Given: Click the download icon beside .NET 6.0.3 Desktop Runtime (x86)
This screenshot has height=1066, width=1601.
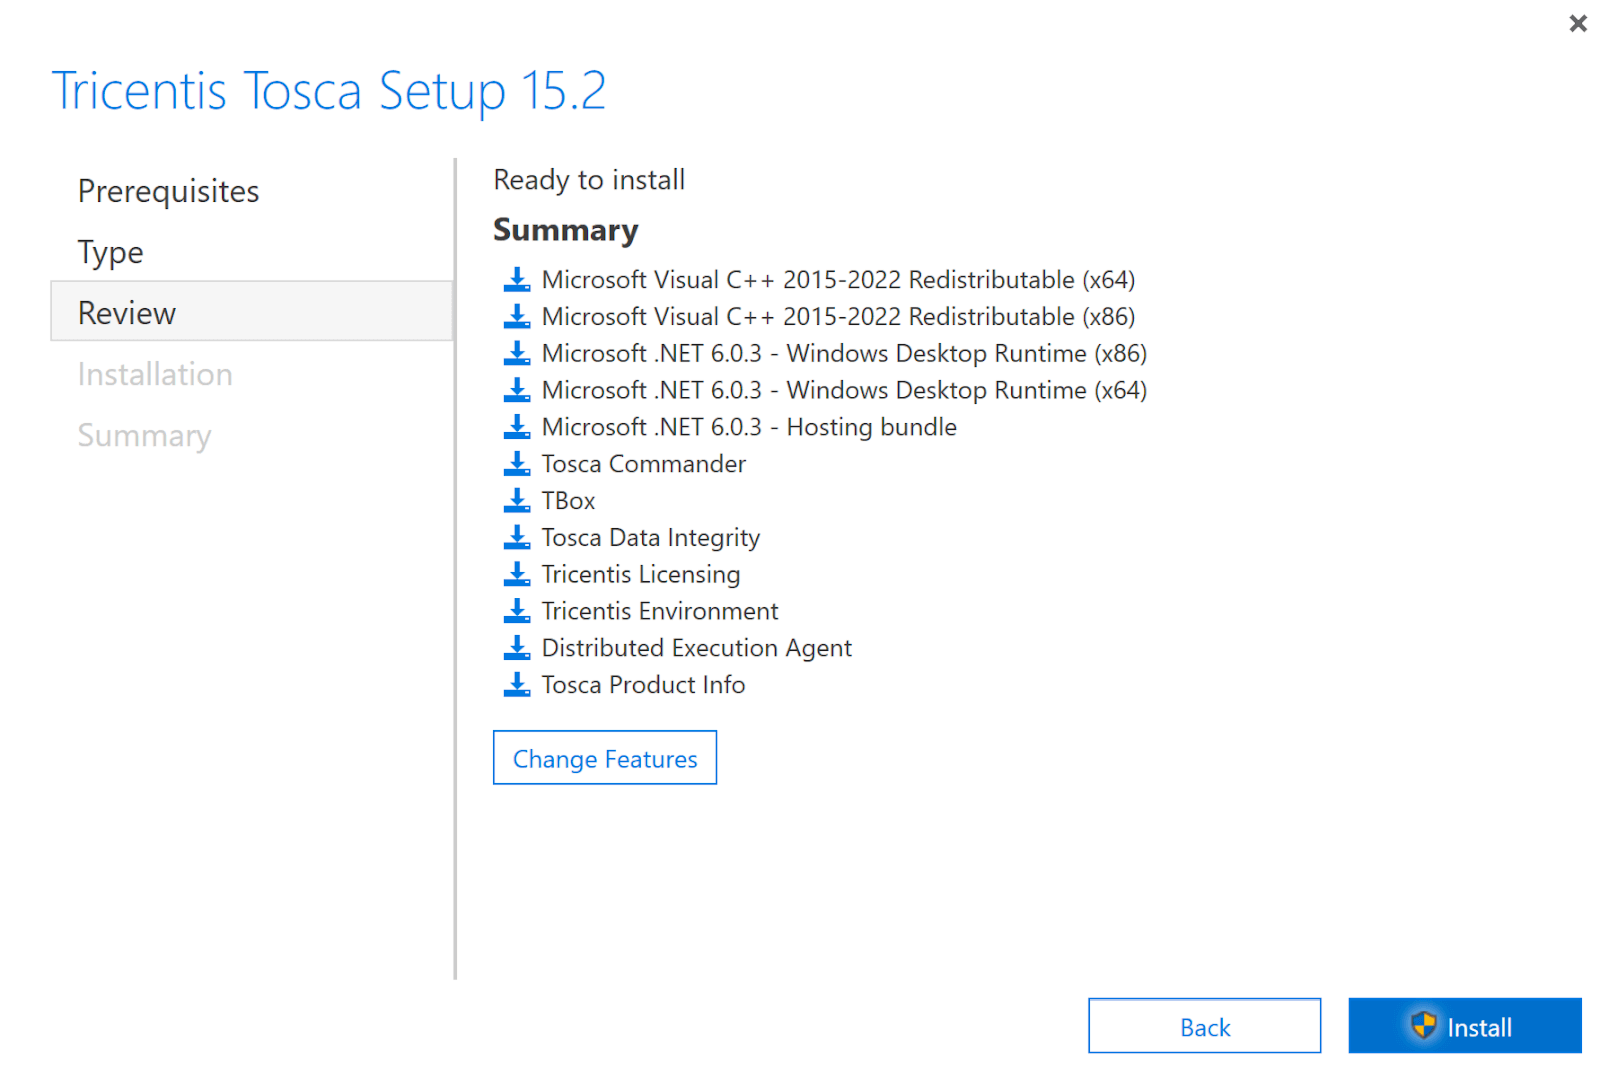Looking at the screenshot, I should [x=517, y=353].
